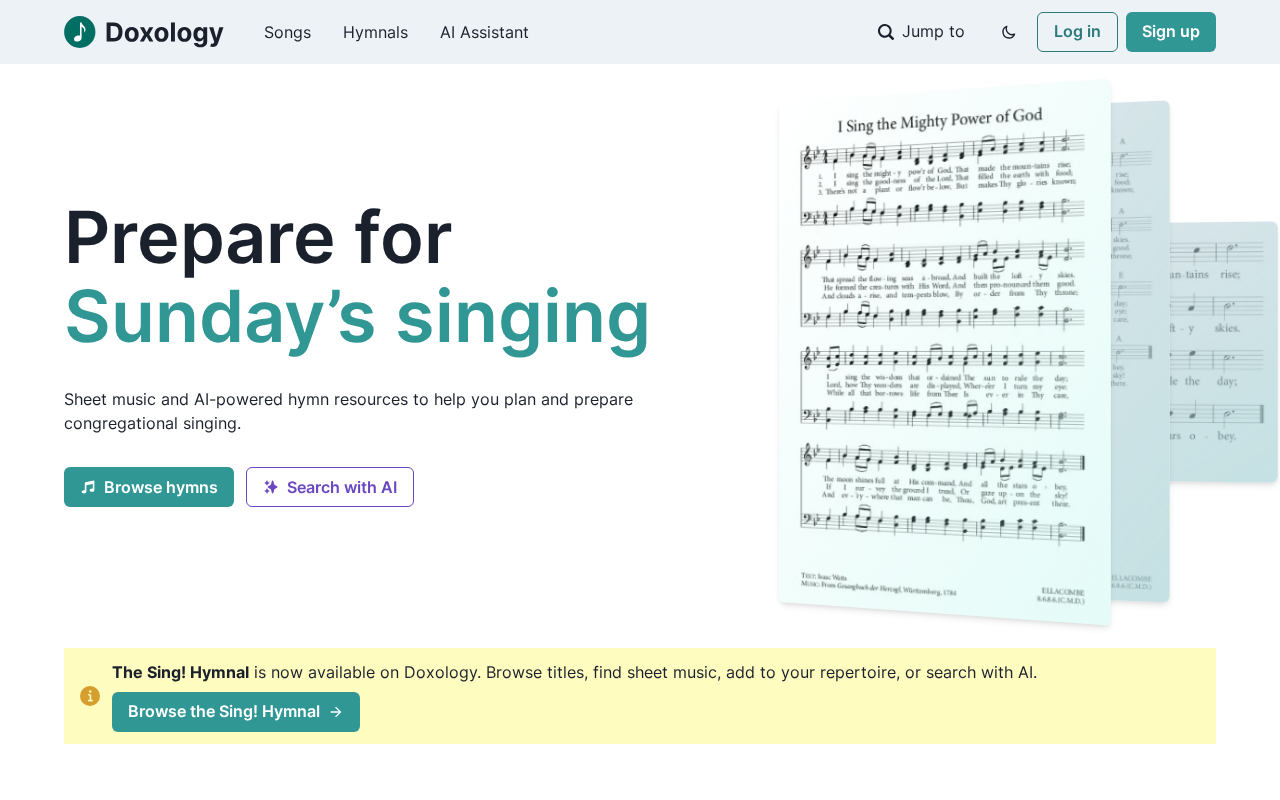This screenshot has height=800, width=1280.
Task: Open the Jump to search label
Action: [x=933, y=32]
